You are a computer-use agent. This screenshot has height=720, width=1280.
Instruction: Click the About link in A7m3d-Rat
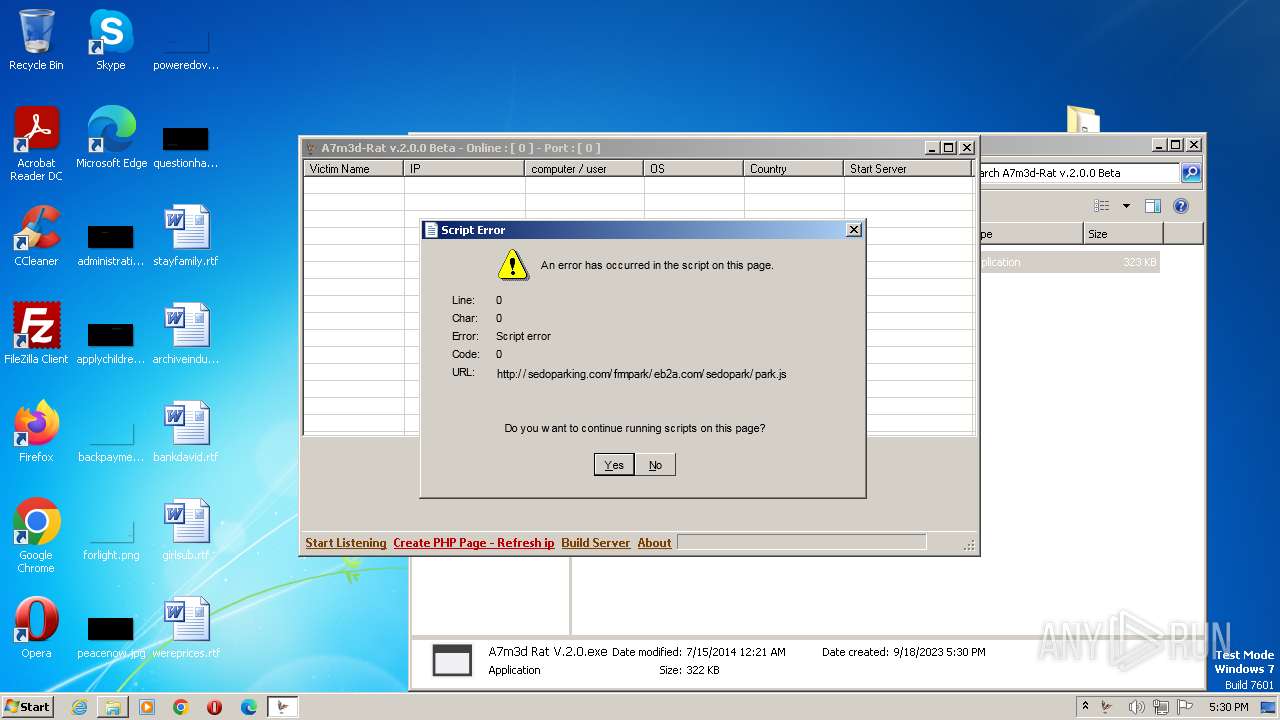point(655,543)
